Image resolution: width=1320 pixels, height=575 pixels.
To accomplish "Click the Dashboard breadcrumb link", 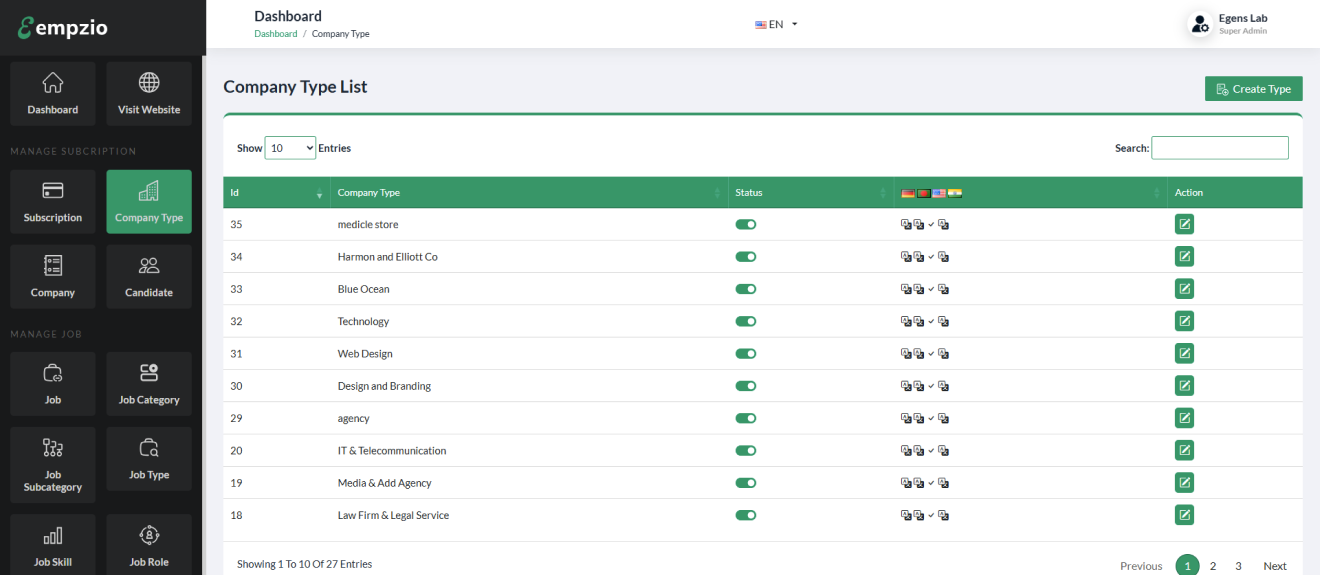I will (276, 34).
